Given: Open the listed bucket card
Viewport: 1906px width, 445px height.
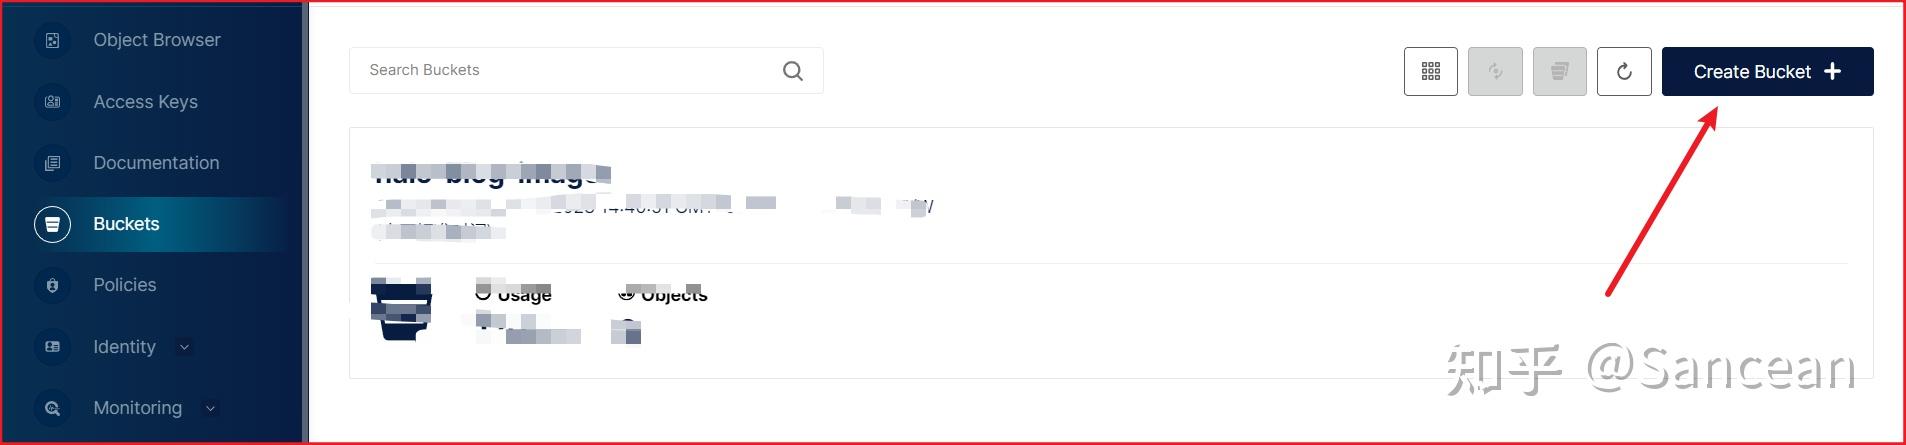Looking at the screenshot, I should [x=1110, y=253].
